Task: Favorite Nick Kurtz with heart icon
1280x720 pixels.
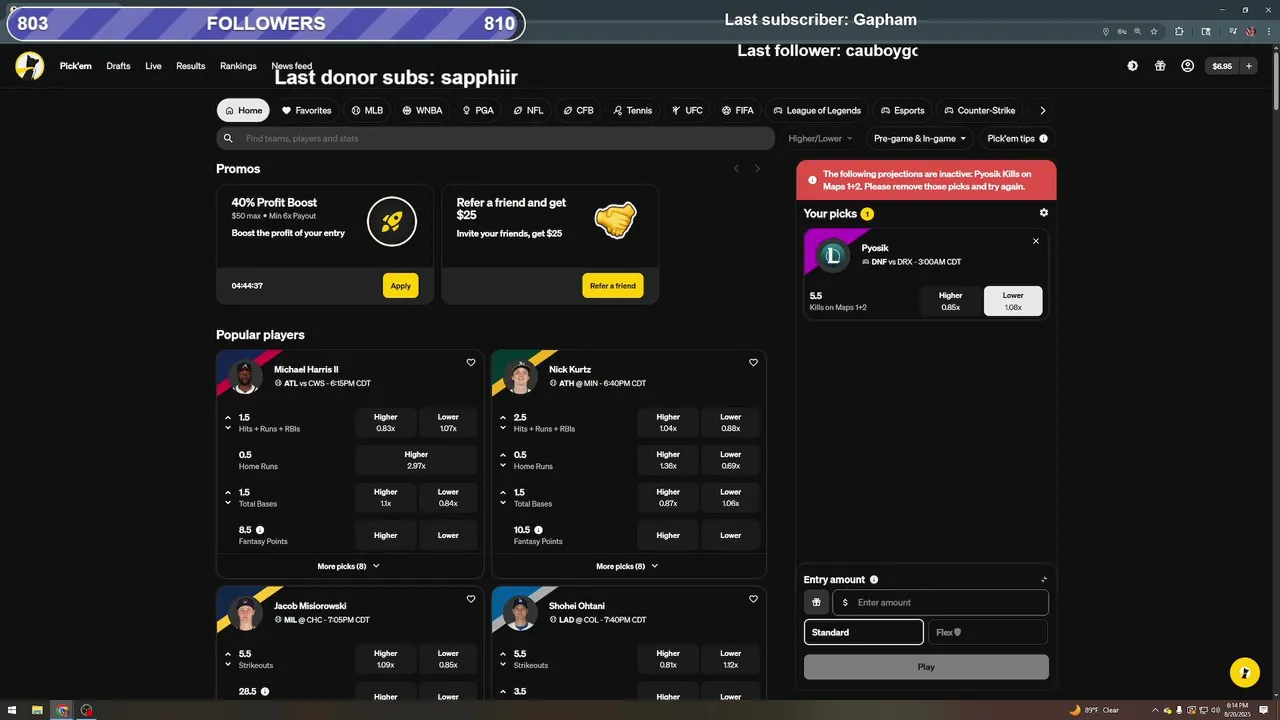Action: [753, 363]
